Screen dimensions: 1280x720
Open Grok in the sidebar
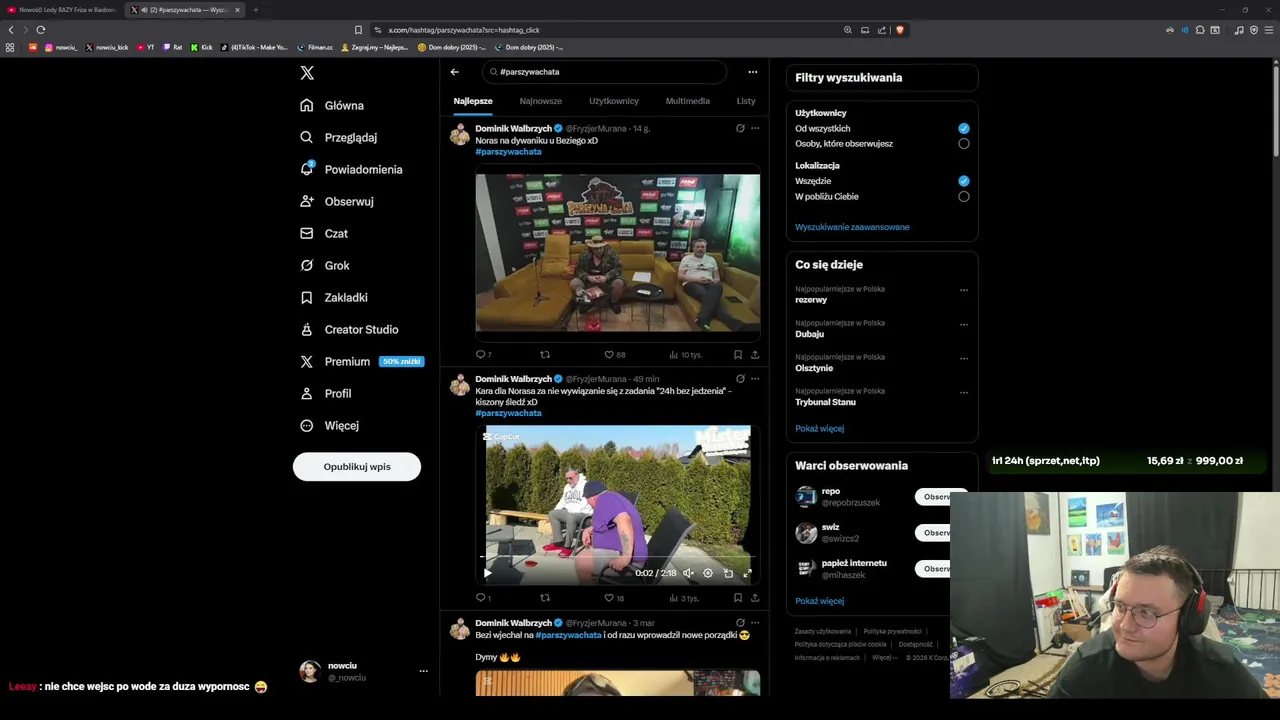[325, 265]
